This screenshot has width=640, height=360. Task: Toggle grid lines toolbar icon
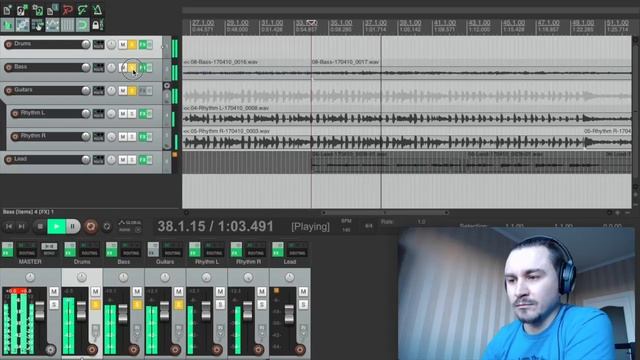(67, 25)
